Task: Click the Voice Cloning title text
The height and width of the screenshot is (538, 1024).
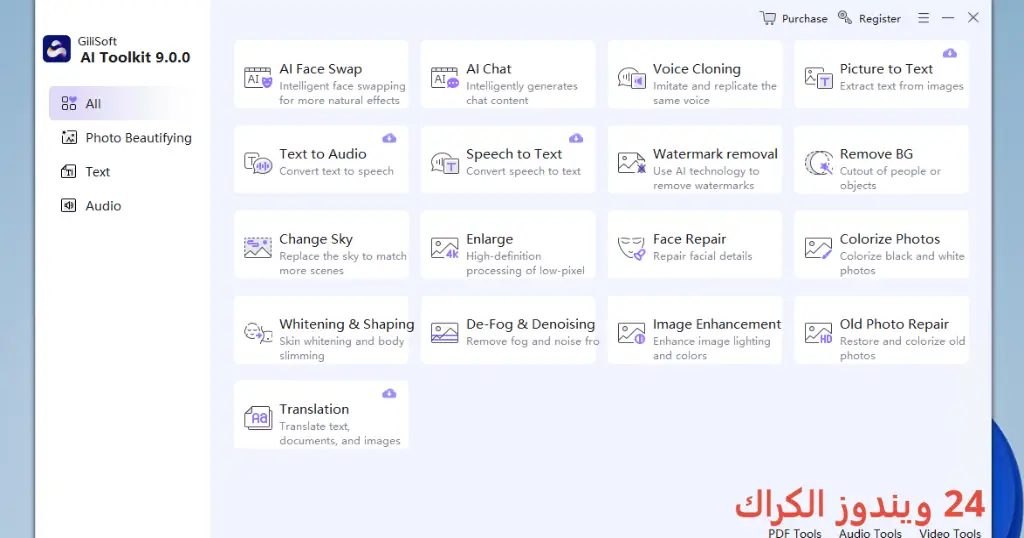Action: (697, 69)
